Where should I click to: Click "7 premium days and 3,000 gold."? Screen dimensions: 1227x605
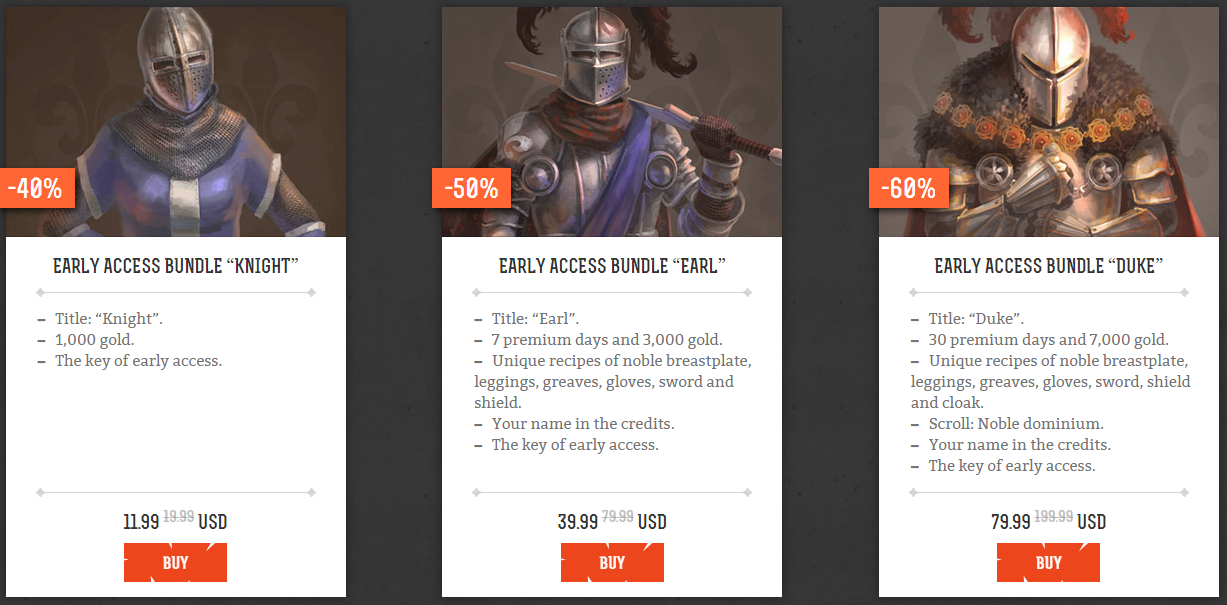pos(606,340)
